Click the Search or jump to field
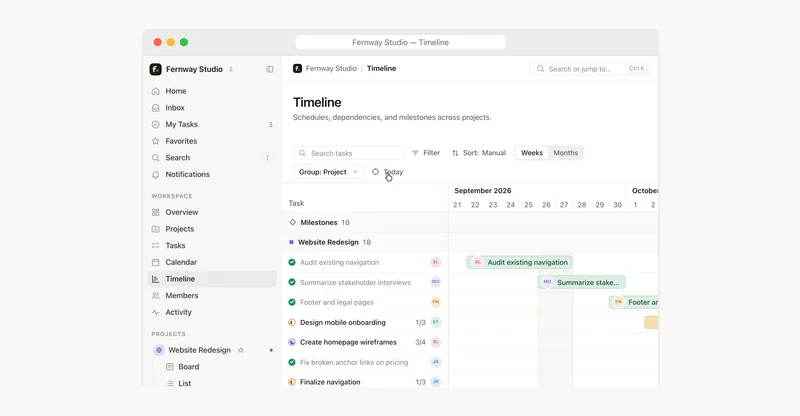800x416 pixels. 590,68
